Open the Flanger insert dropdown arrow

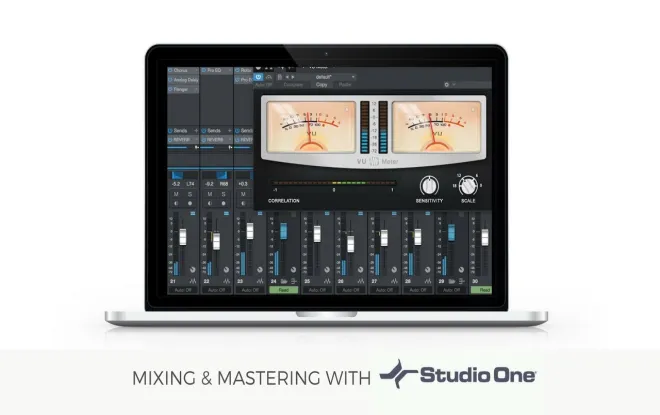coord(196,89)
